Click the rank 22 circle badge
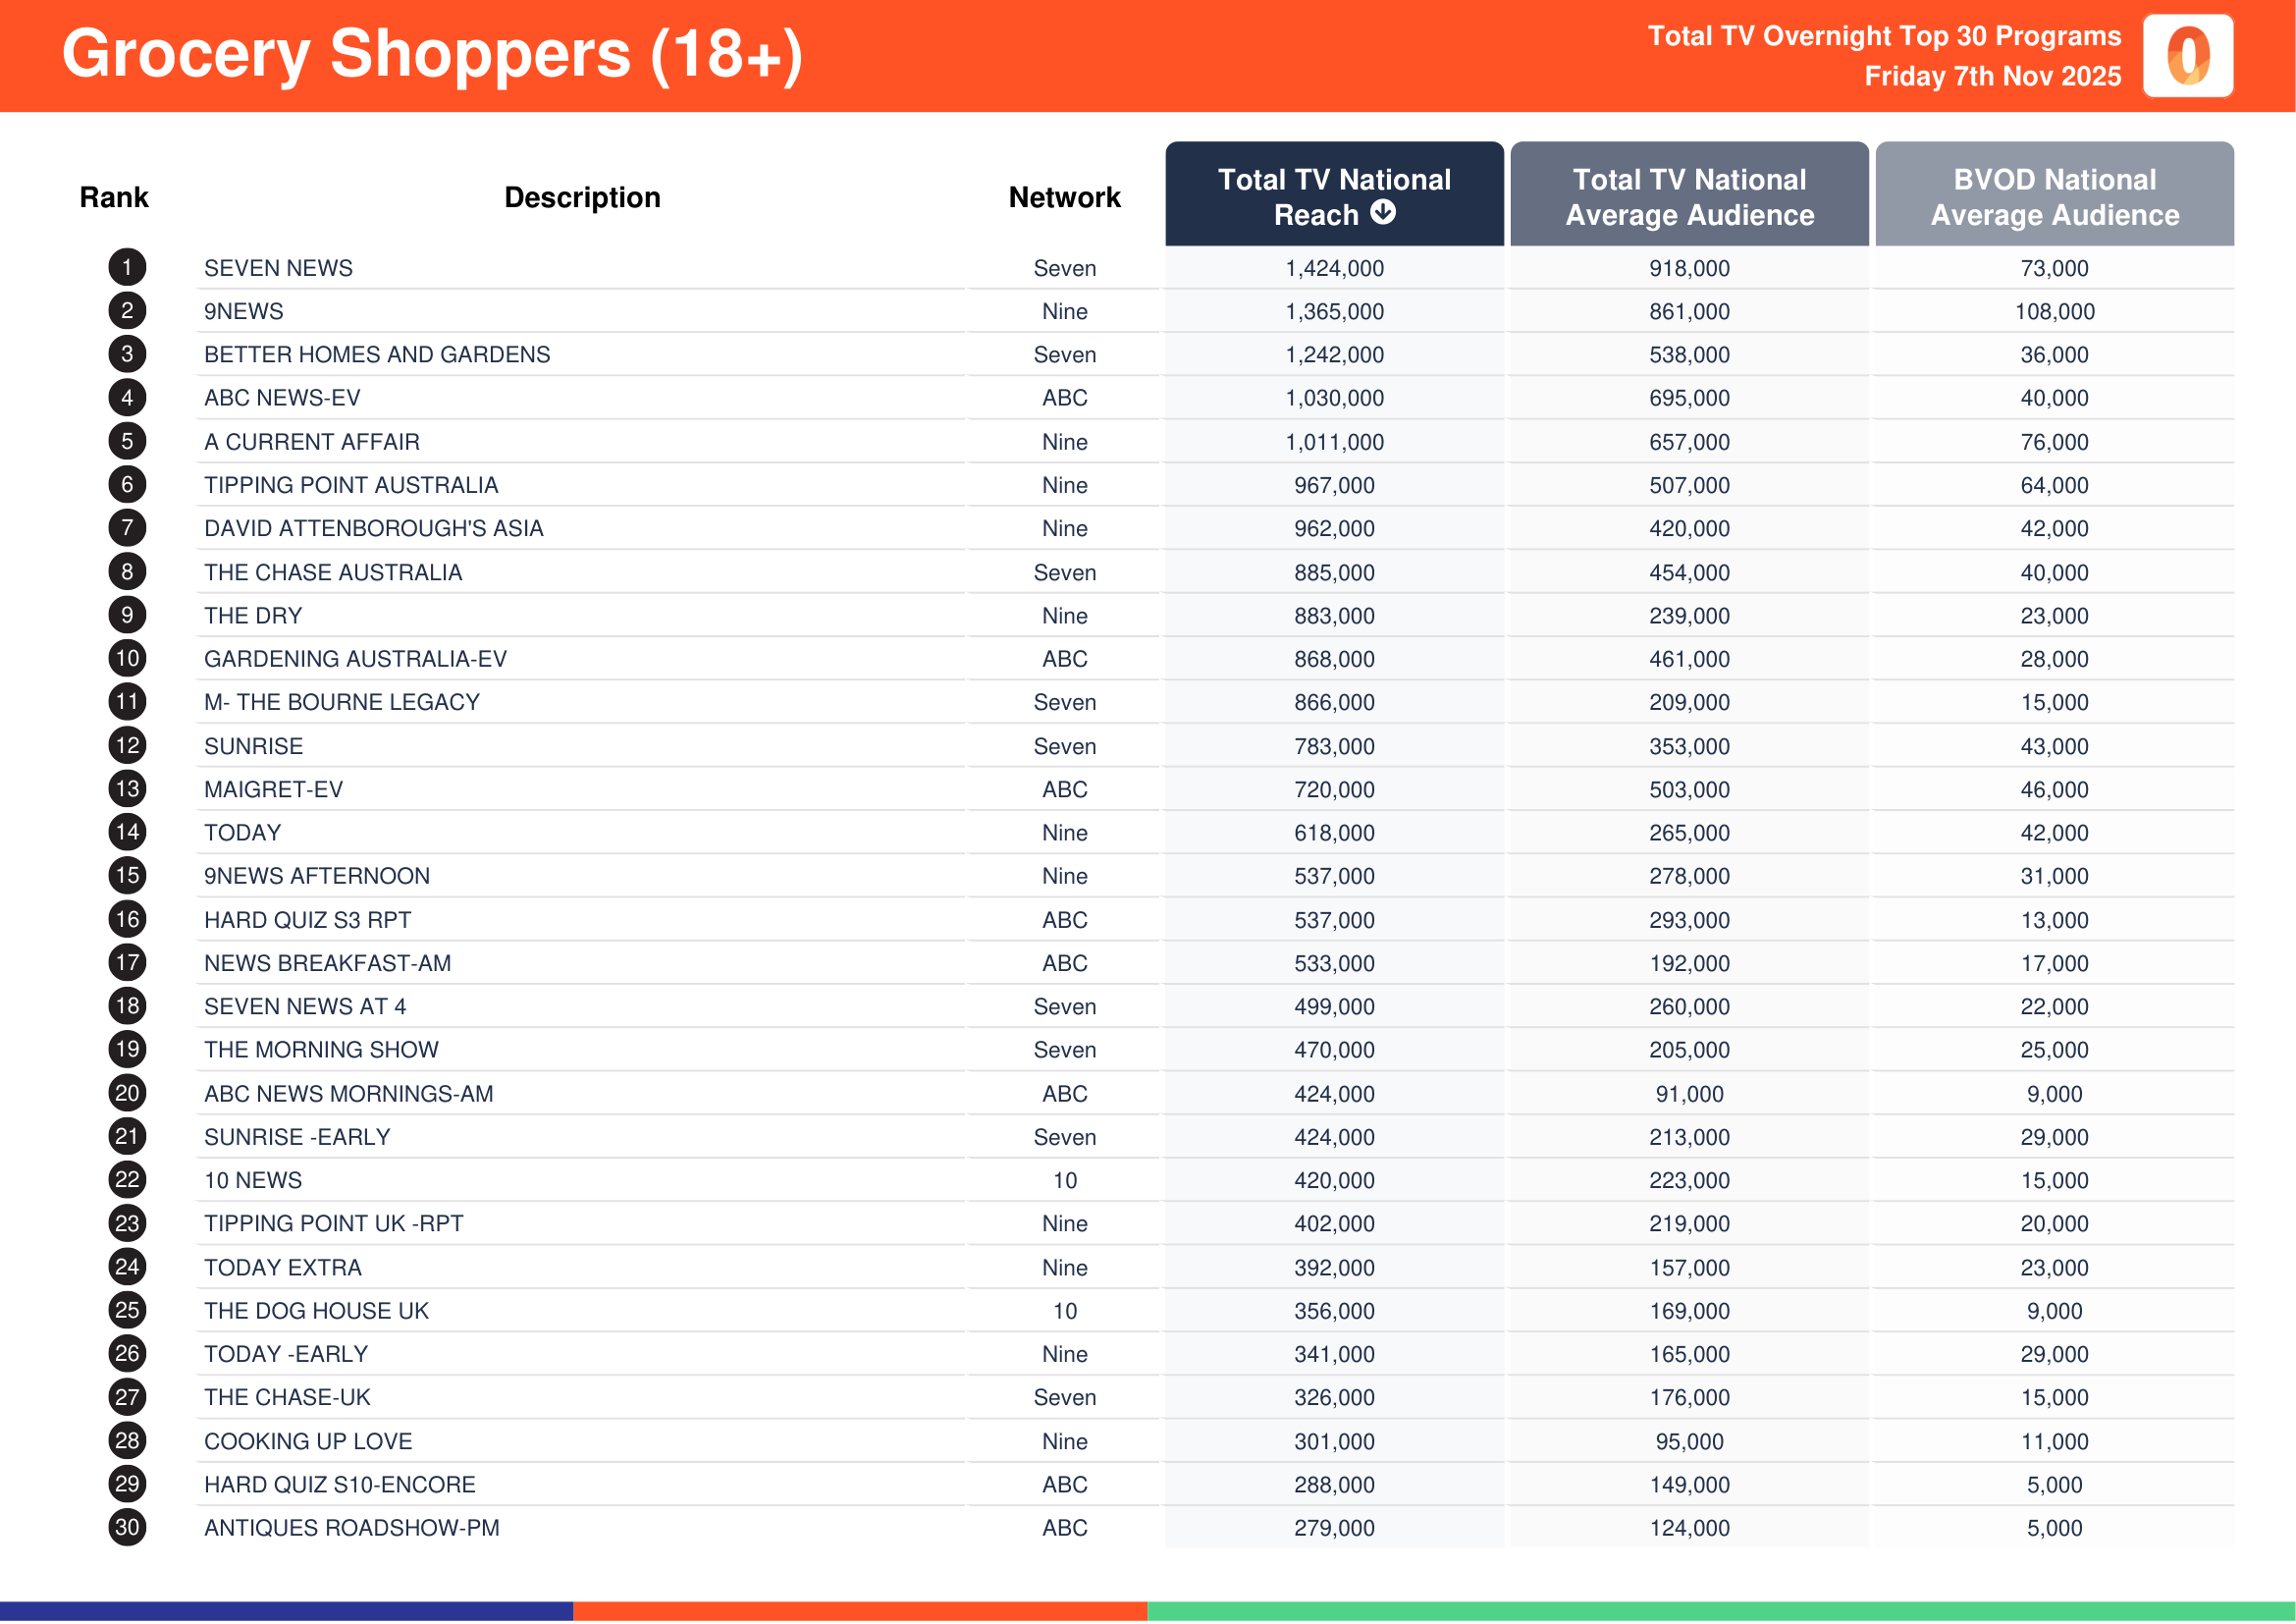 click(127, 1180)
